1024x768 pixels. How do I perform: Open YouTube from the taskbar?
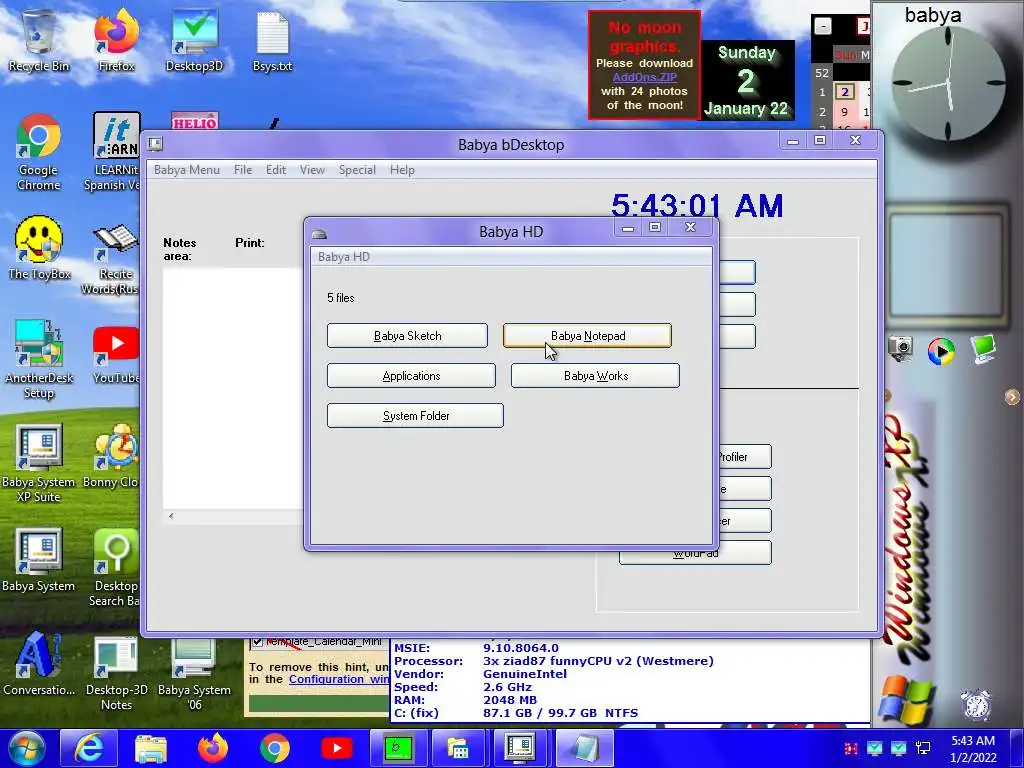point(337,748)
